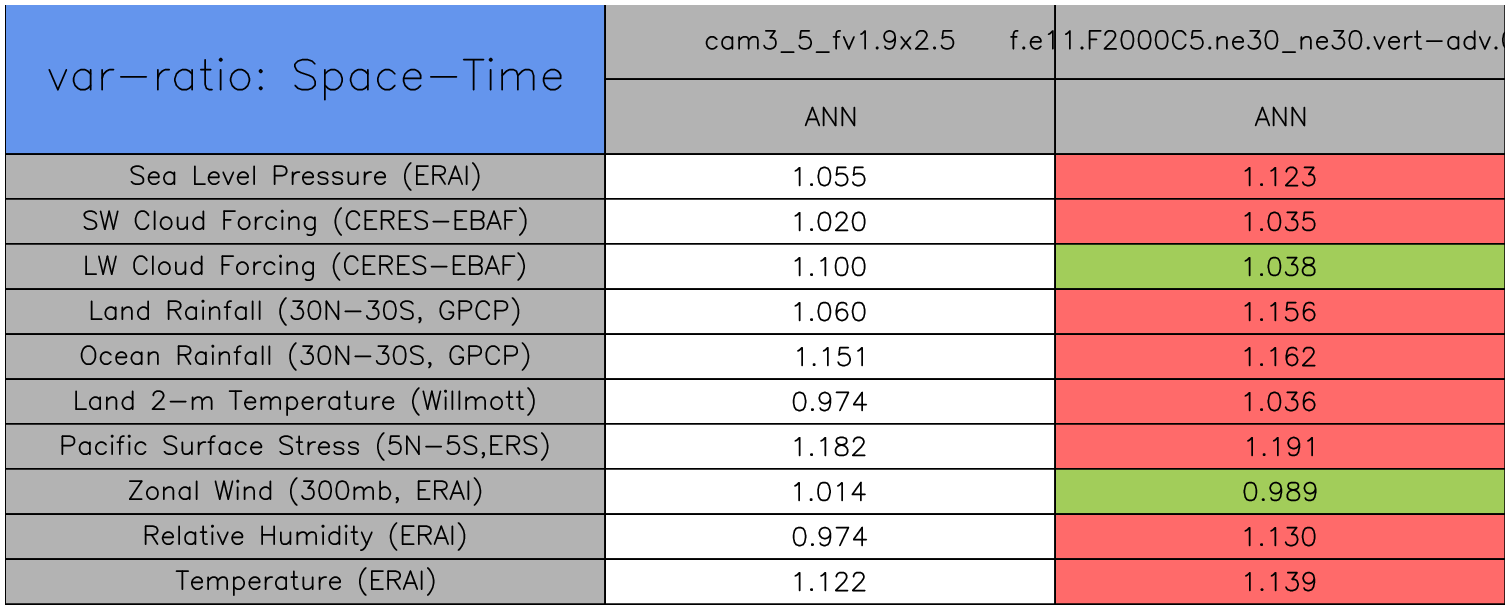Select the cam3_5_fv1.9x2.5 column header

tap(829, 42)
